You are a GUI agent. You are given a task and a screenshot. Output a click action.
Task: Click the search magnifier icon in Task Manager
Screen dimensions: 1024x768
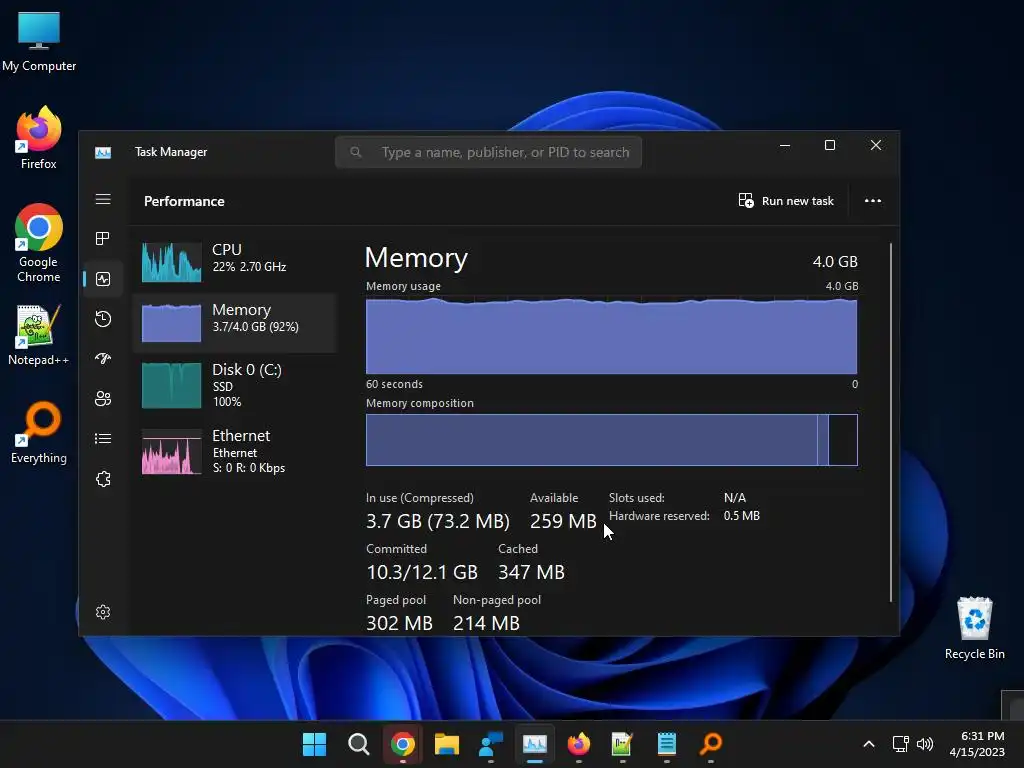point(356,152)
